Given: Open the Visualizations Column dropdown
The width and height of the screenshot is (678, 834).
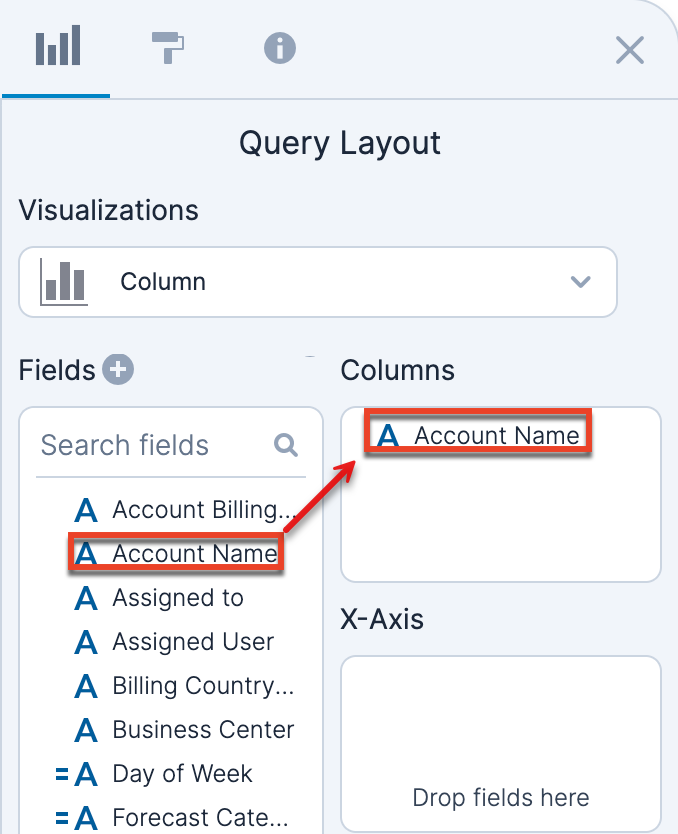Looking at the screenshot, I should click(317, 282).
